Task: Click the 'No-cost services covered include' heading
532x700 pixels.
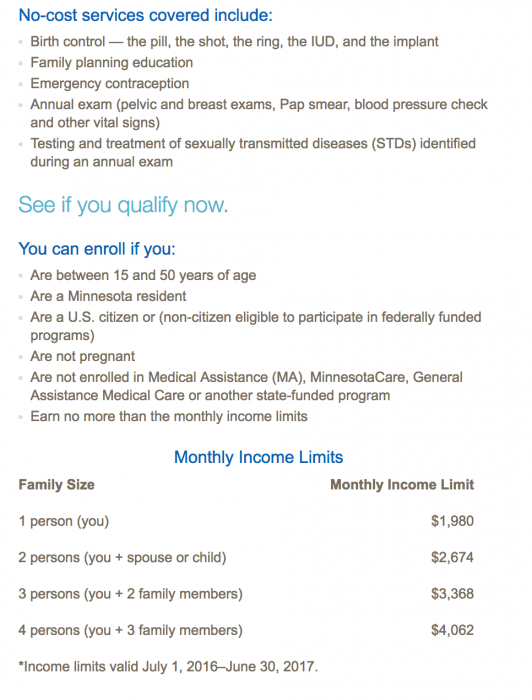Action: [x=145, y=16]
